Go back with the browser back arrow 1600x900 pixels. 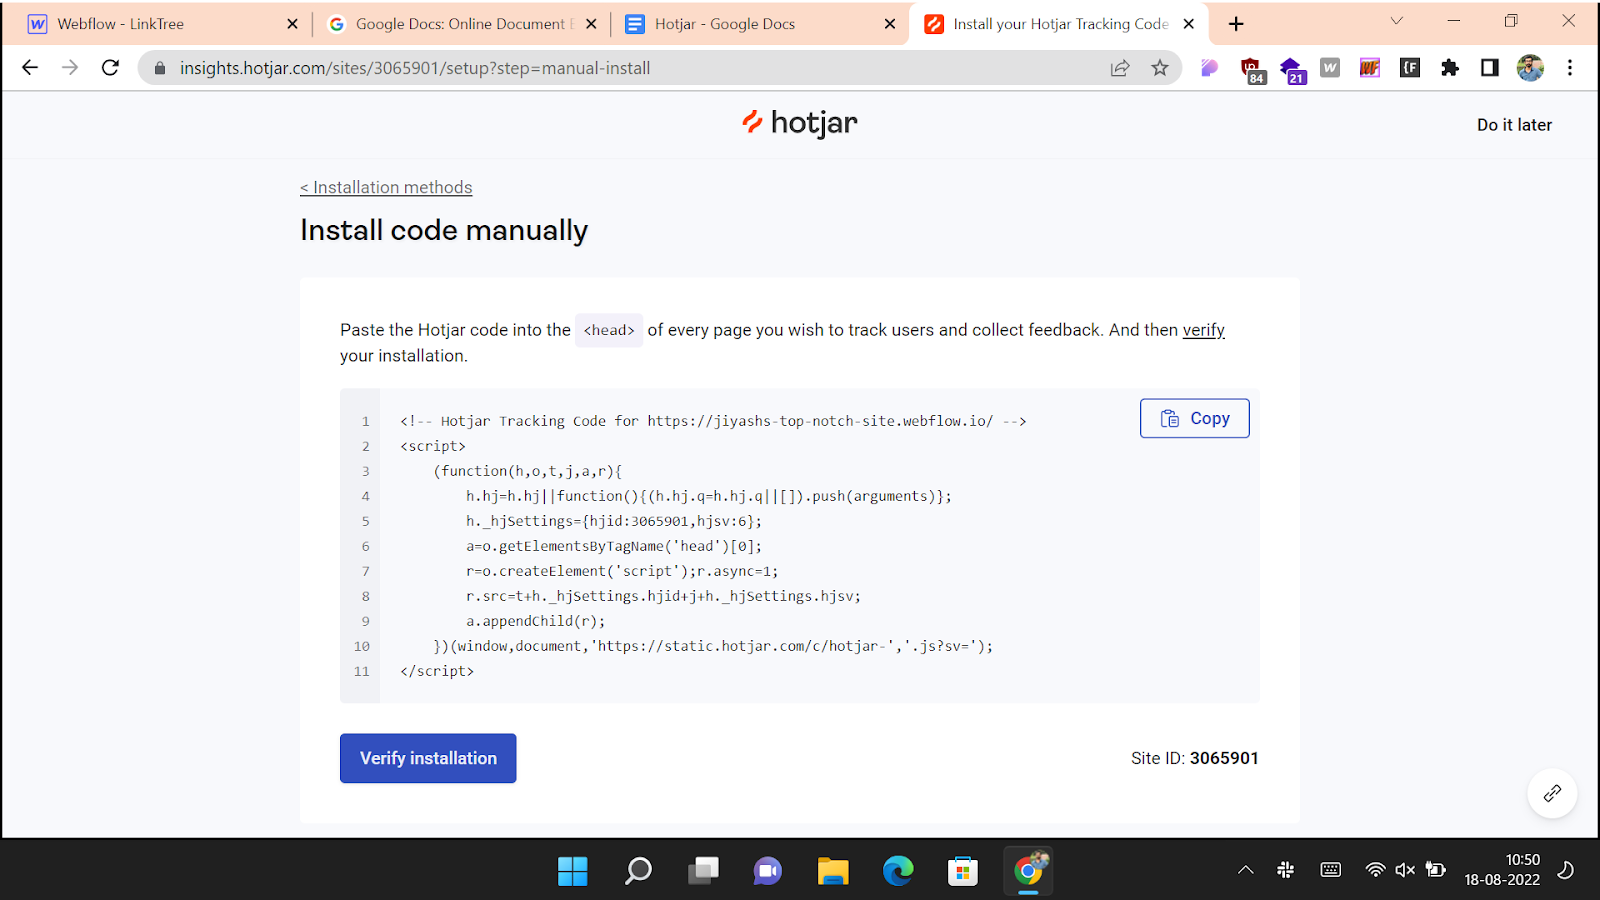click(30, 68)
